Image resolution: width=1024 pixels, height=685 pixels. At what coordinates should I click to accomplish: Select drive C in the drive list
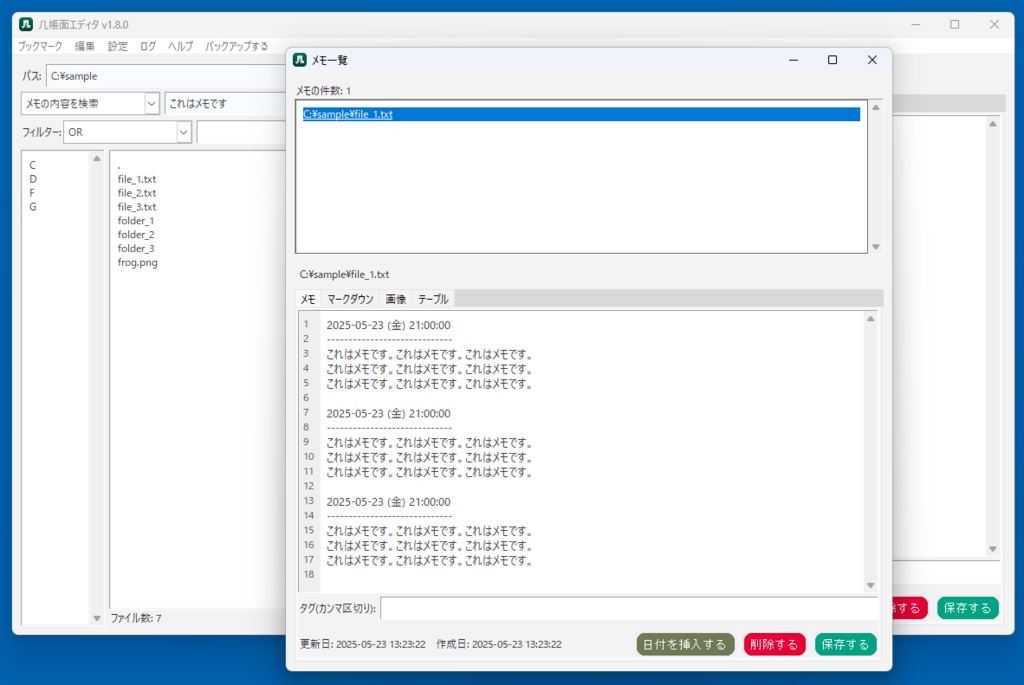(33, 165)
